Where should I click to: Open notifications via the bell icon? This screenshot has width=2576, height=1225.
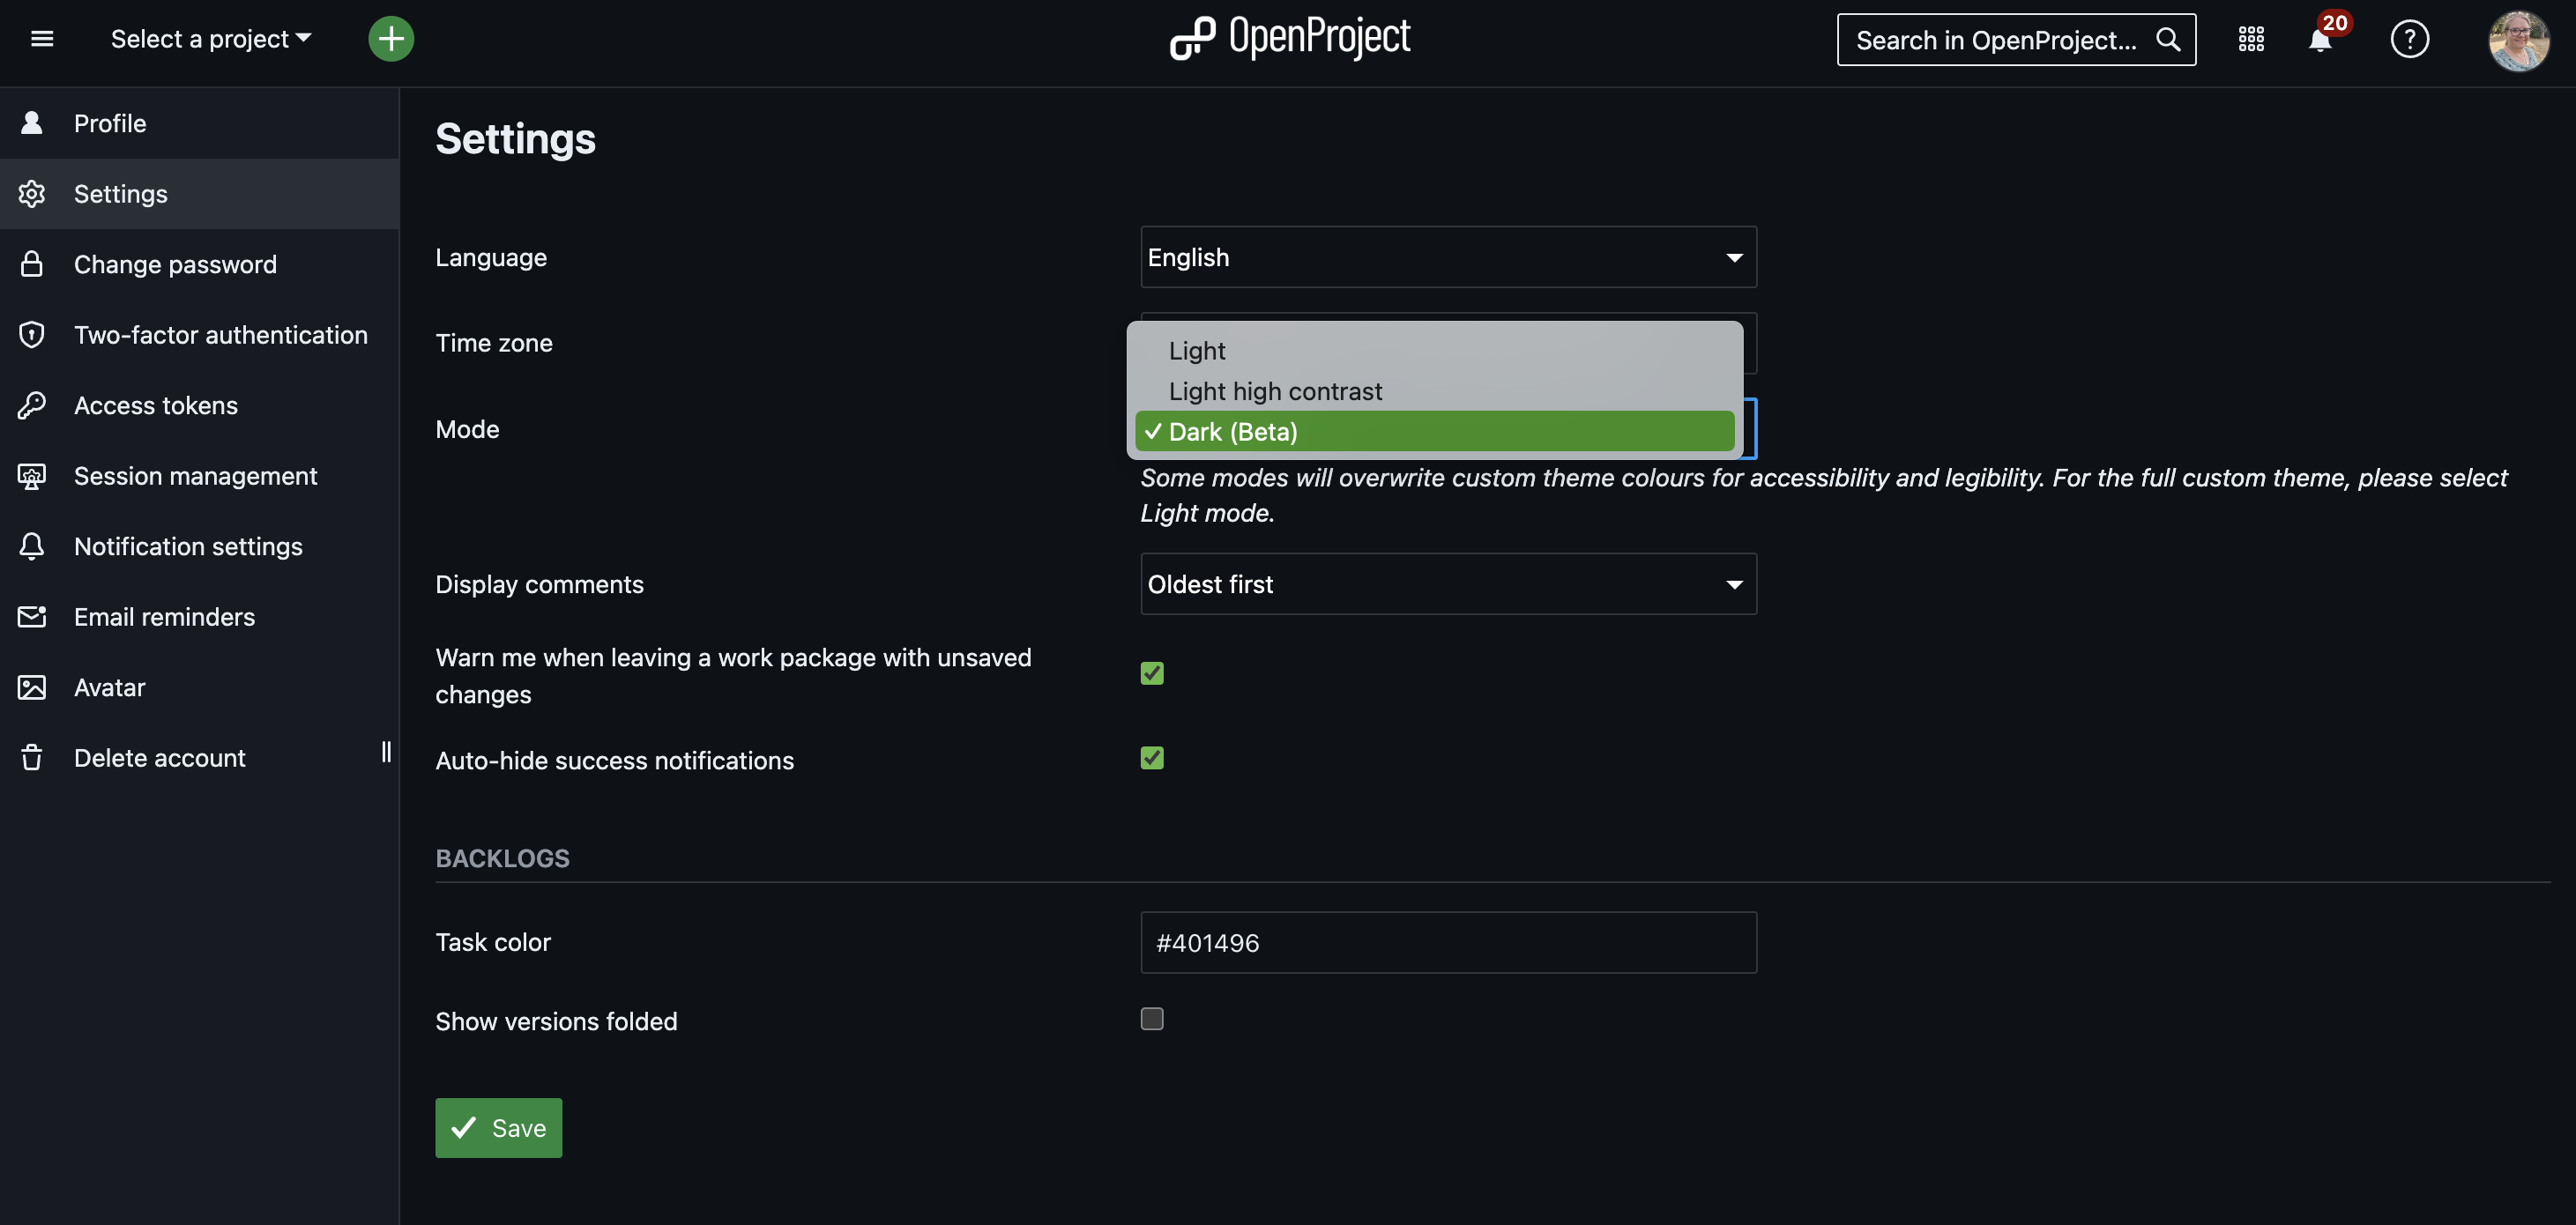tap(2319, 41)
